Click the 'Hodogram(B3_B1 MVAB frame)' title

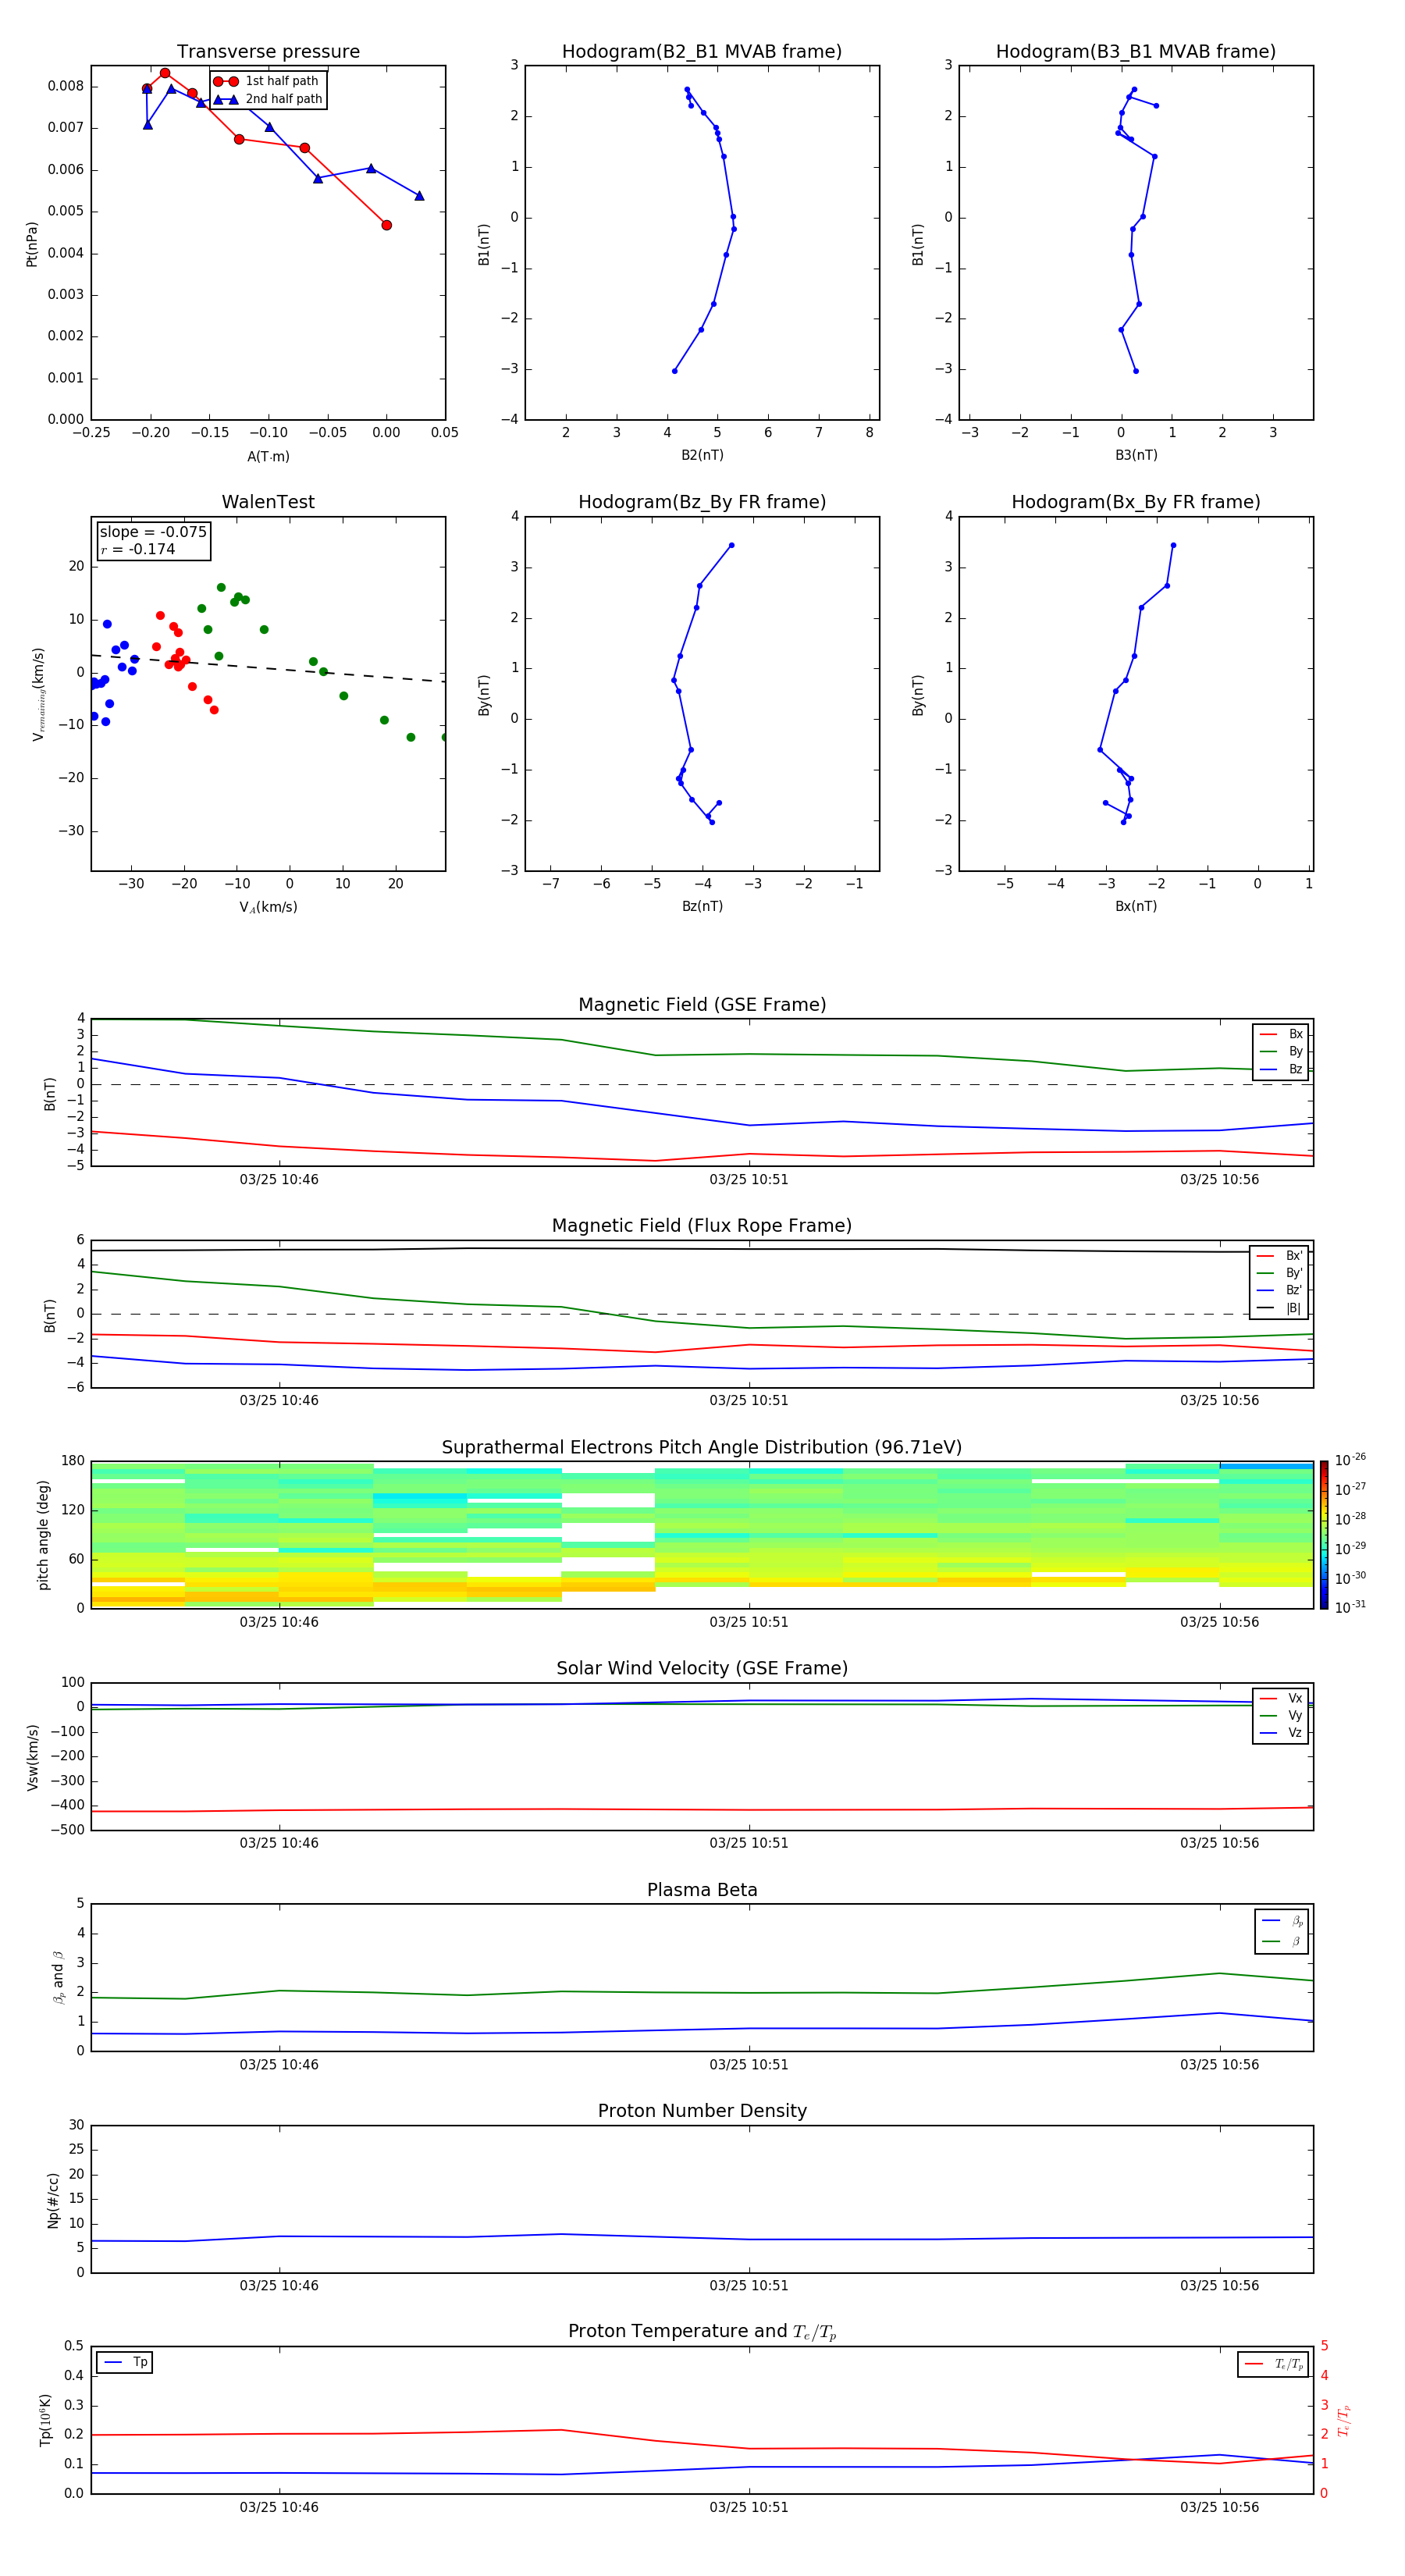1136,52
